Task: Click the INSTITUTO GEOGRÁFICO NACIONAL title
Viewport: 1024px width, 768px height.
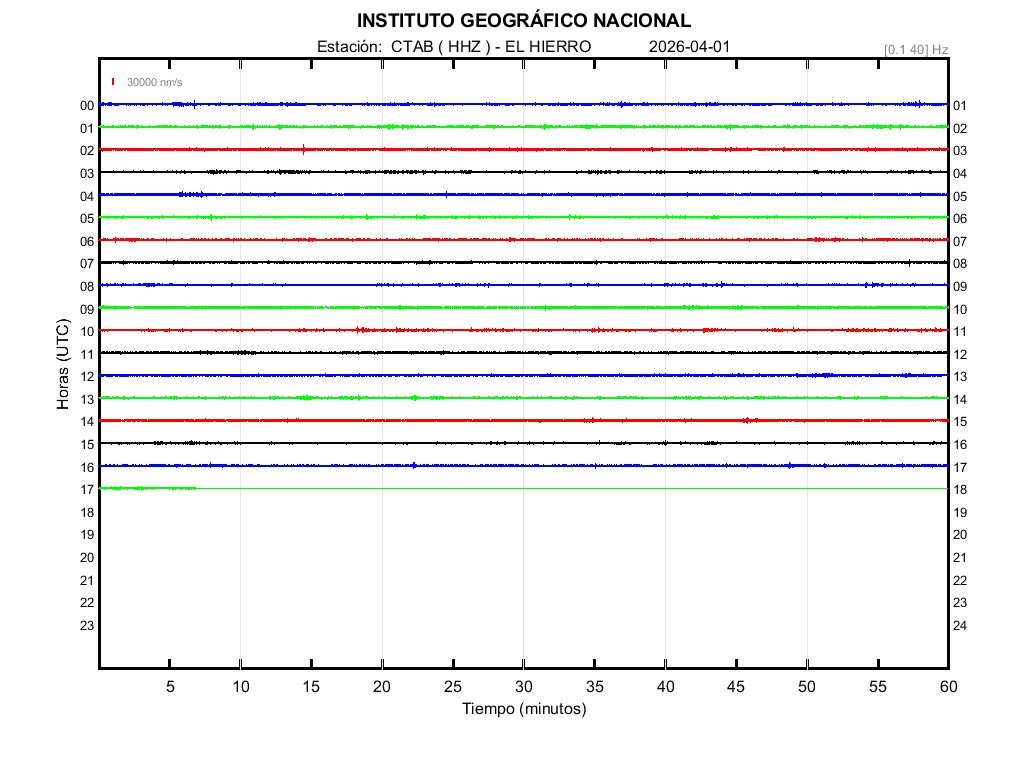Action: pyautogui.click(x=523, y=21)
